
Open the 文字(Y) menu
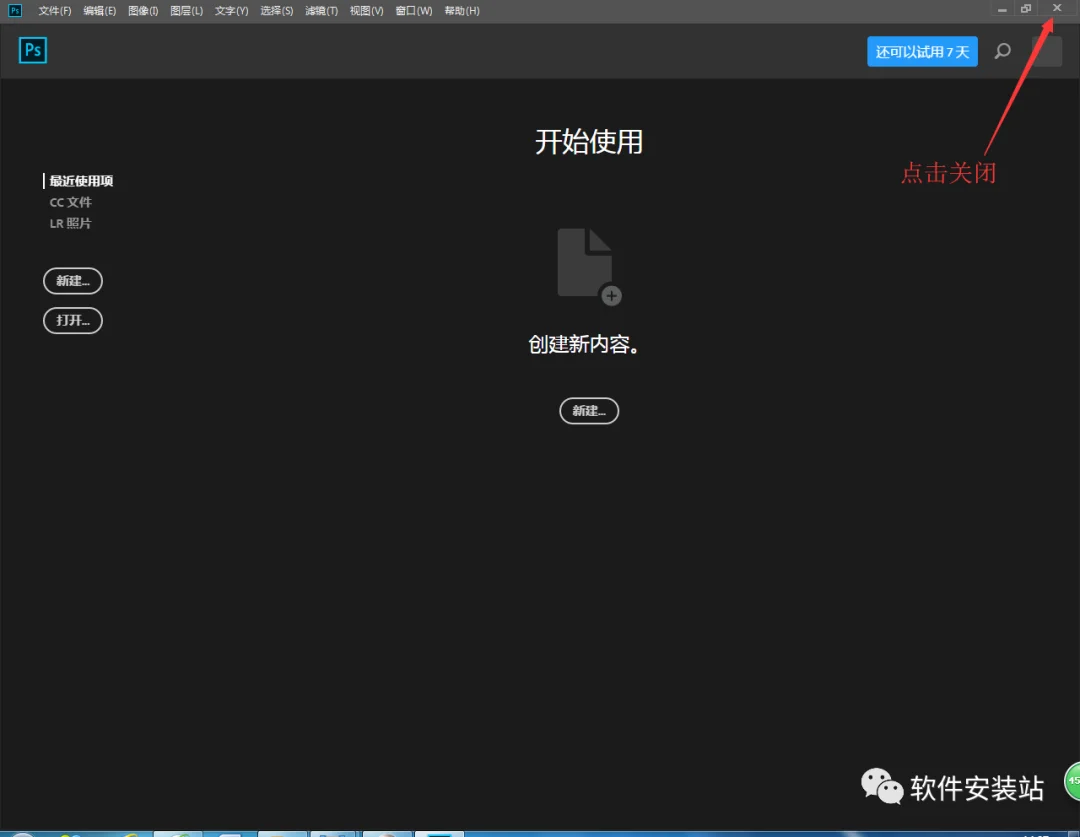click(231, 11)
